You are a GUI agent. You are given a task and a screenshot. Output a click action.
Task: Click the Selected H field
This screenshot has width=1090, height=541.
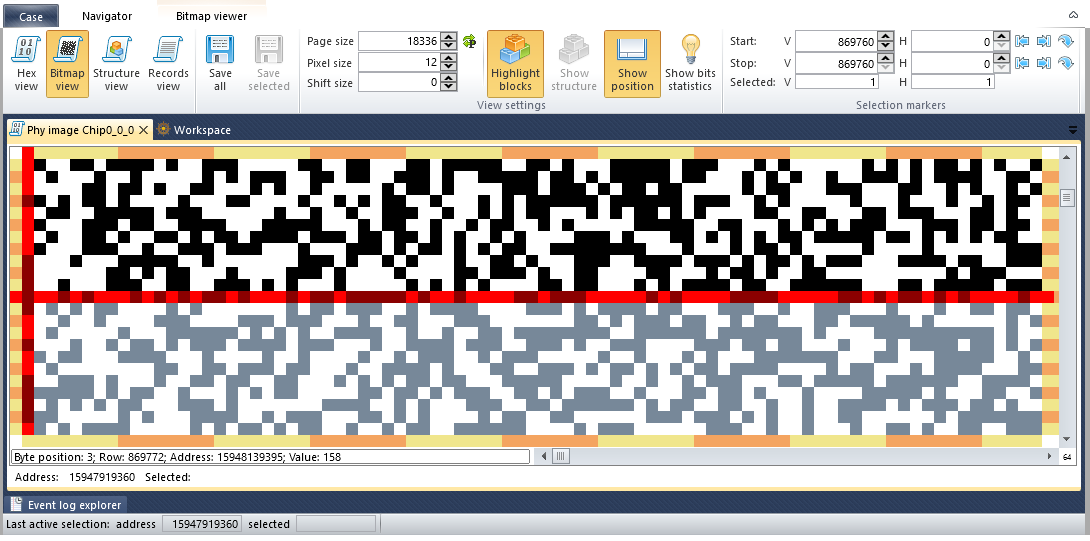tap(953, 82)
